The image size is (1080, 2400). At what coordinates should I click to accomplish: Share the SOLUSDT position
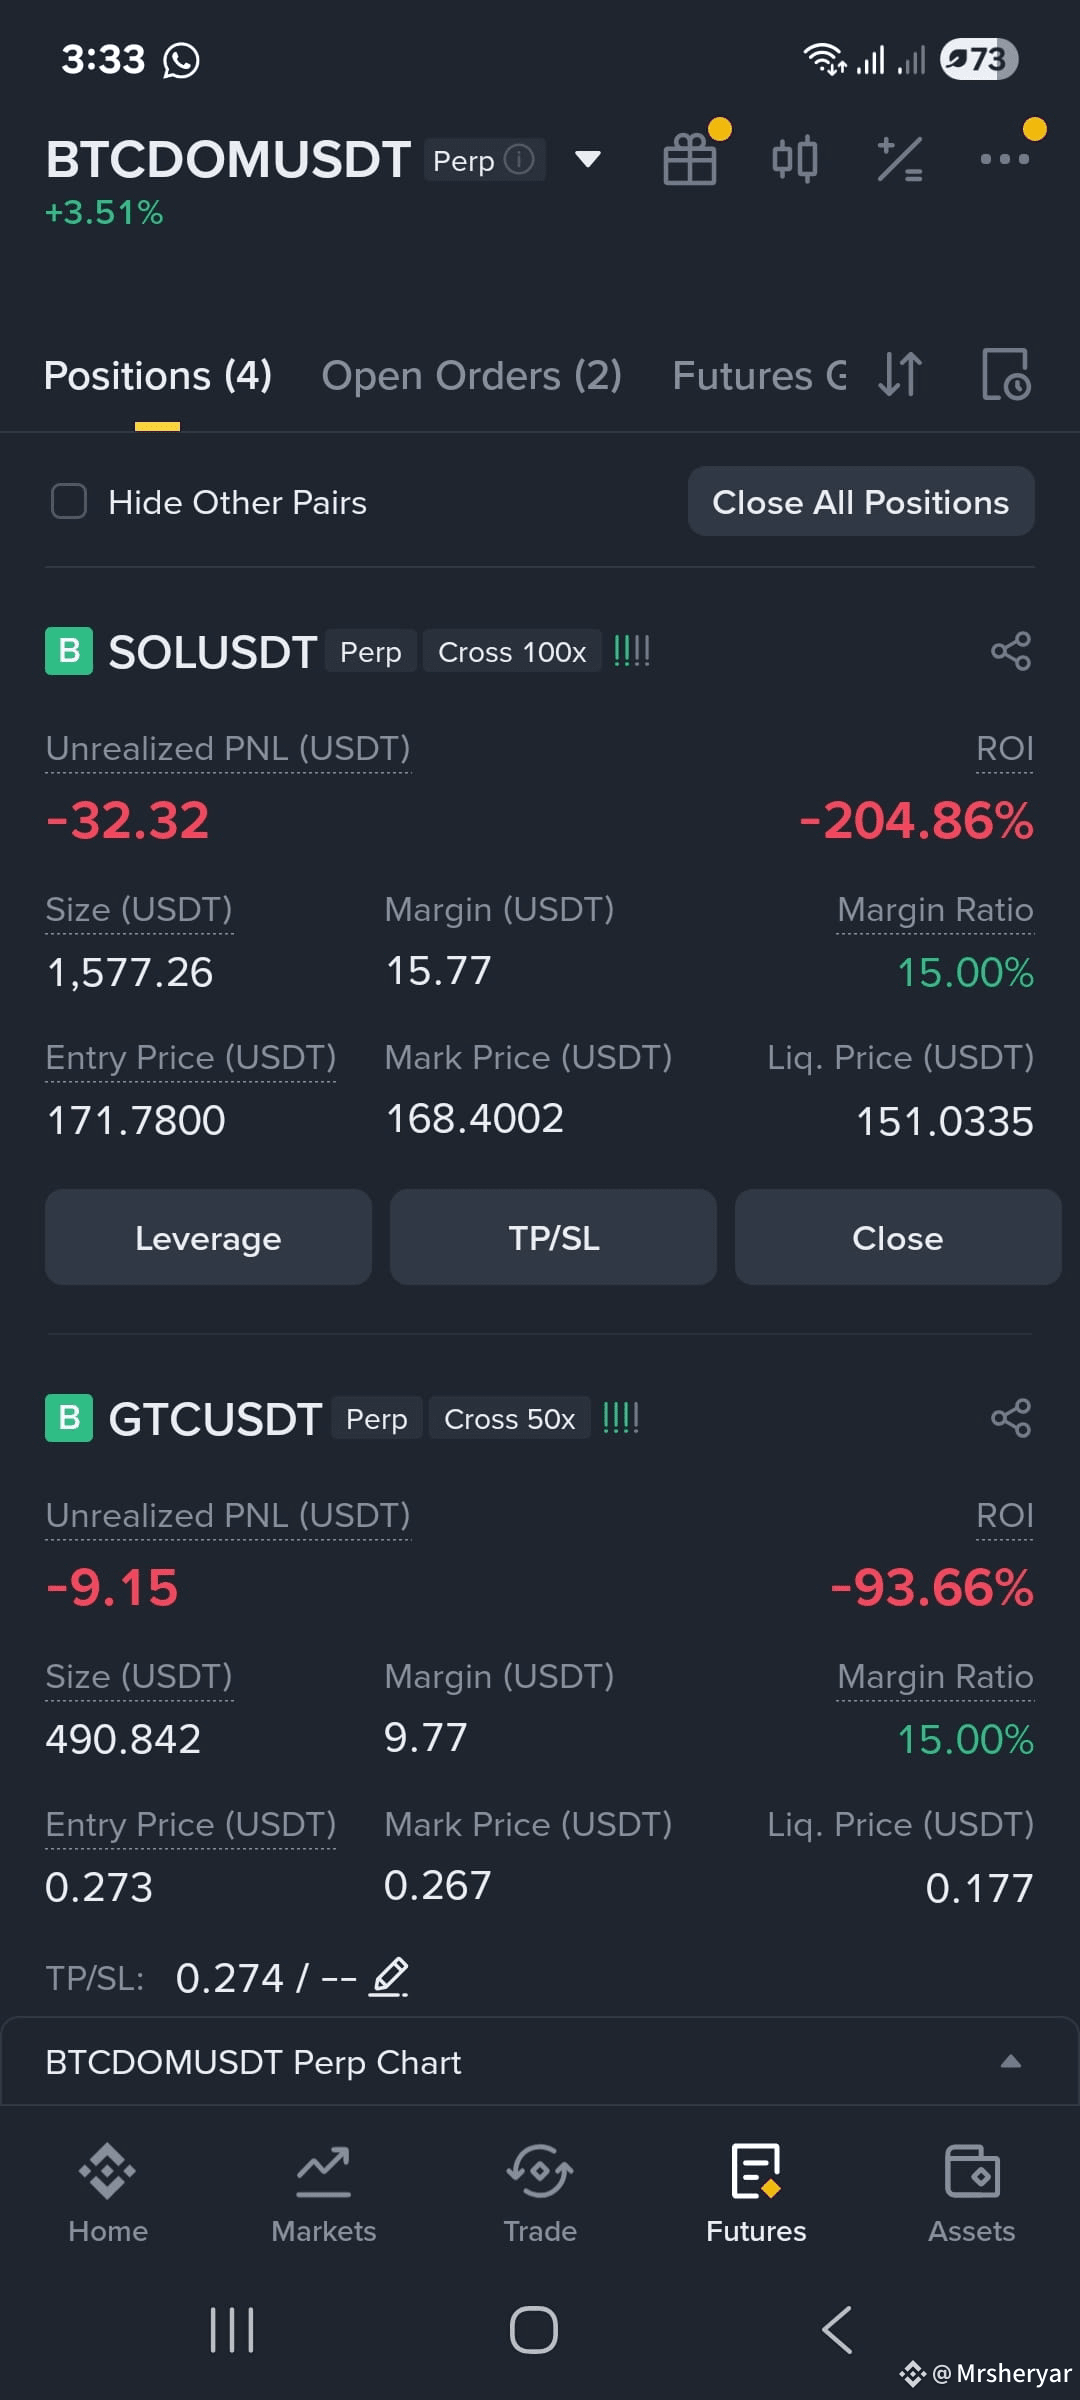1011,651
